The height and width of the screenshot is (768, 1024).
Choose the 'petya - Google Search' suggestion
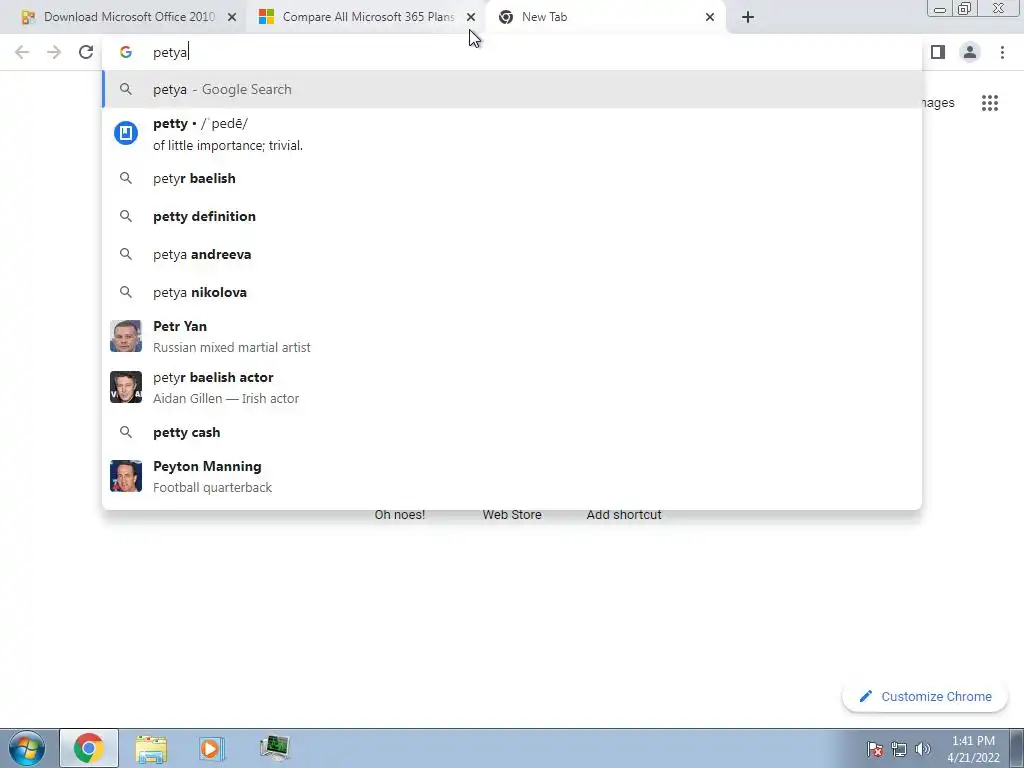(x=512, y=89)
